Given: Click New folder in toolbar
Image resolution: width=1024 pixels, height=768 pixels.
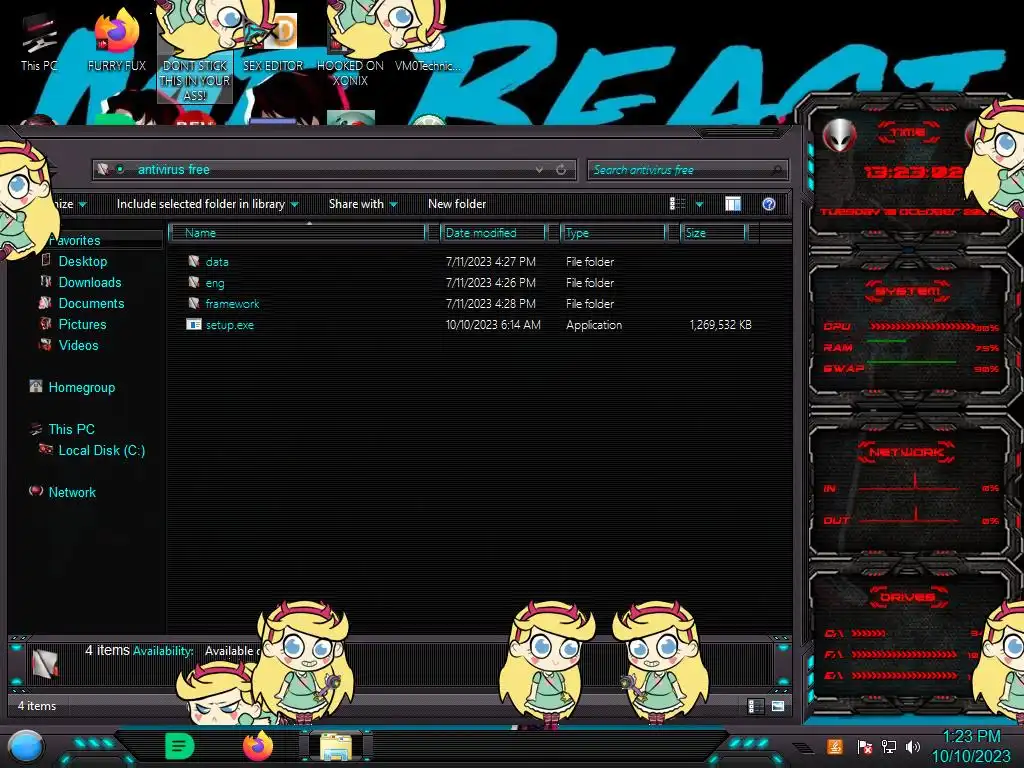Looking at the screenshot, I should [457, 204].
